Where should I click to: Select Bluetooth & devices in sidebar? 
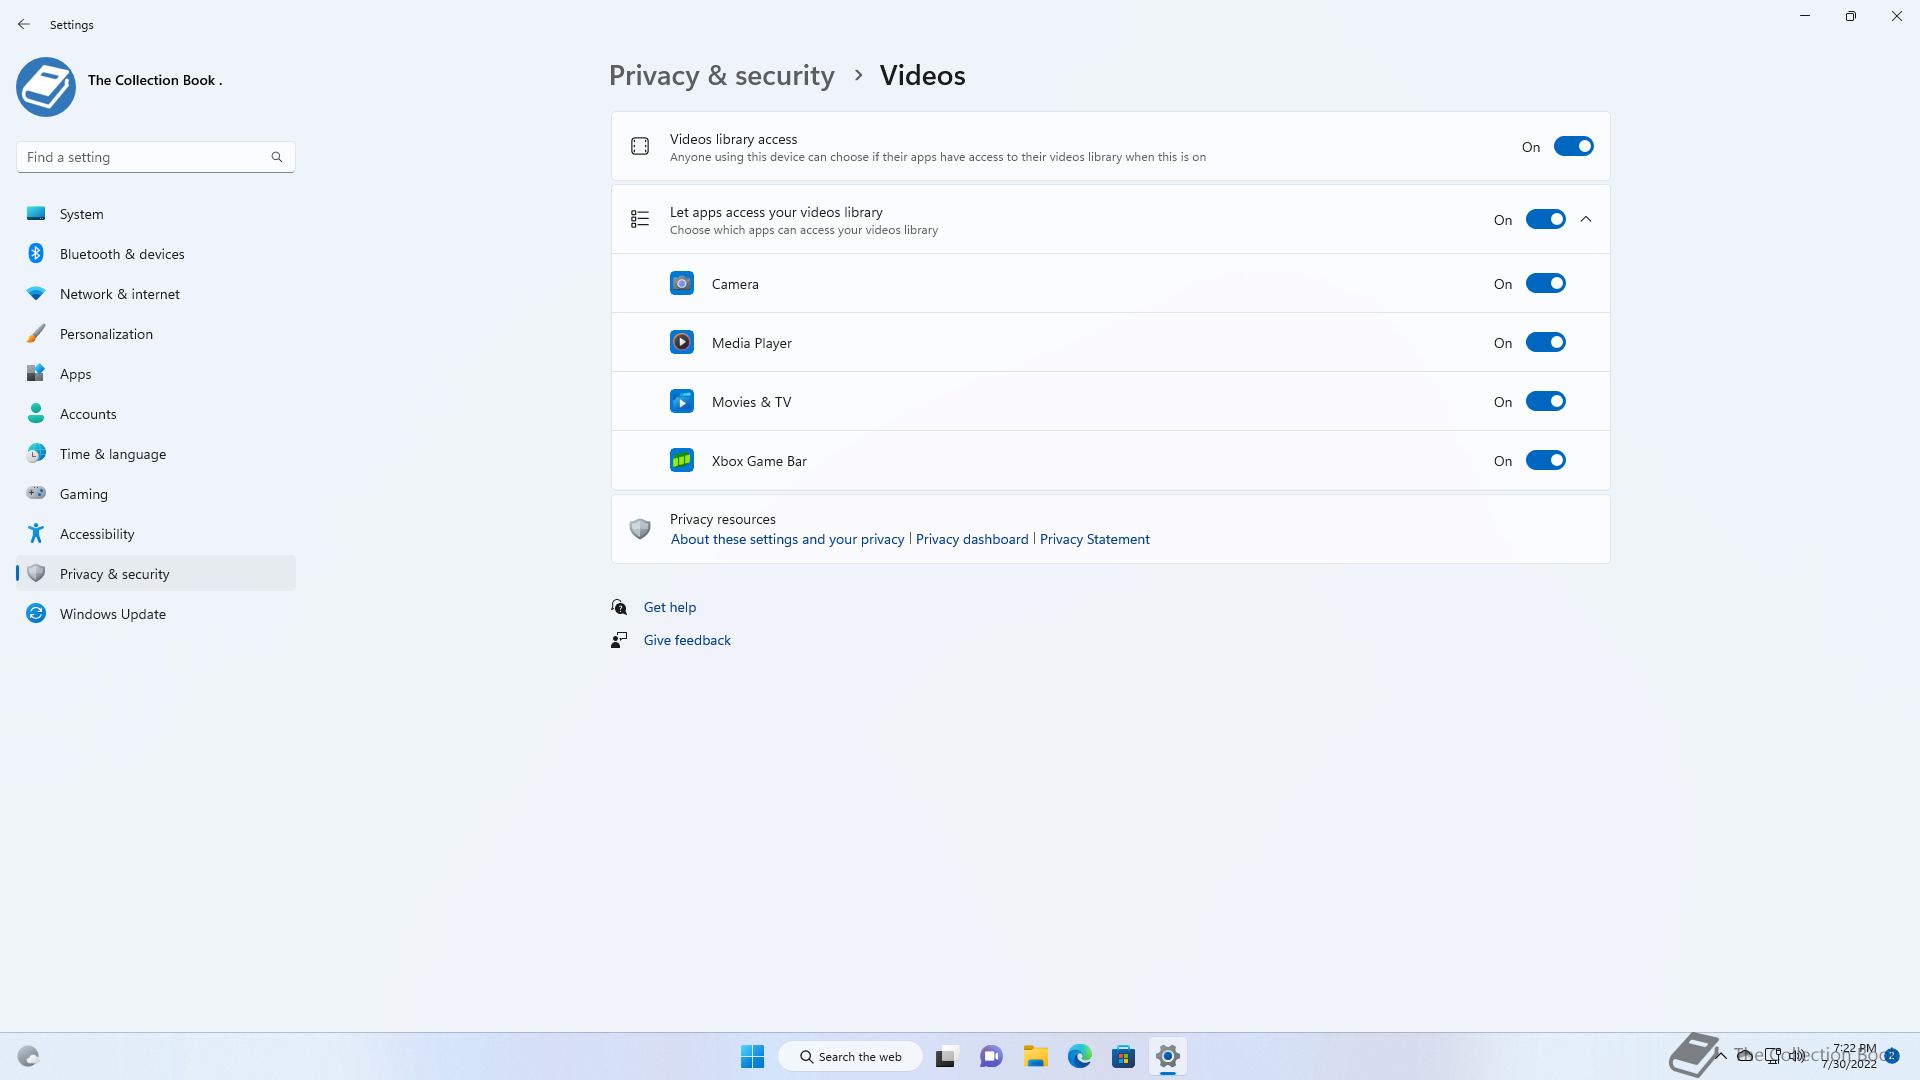122,254
